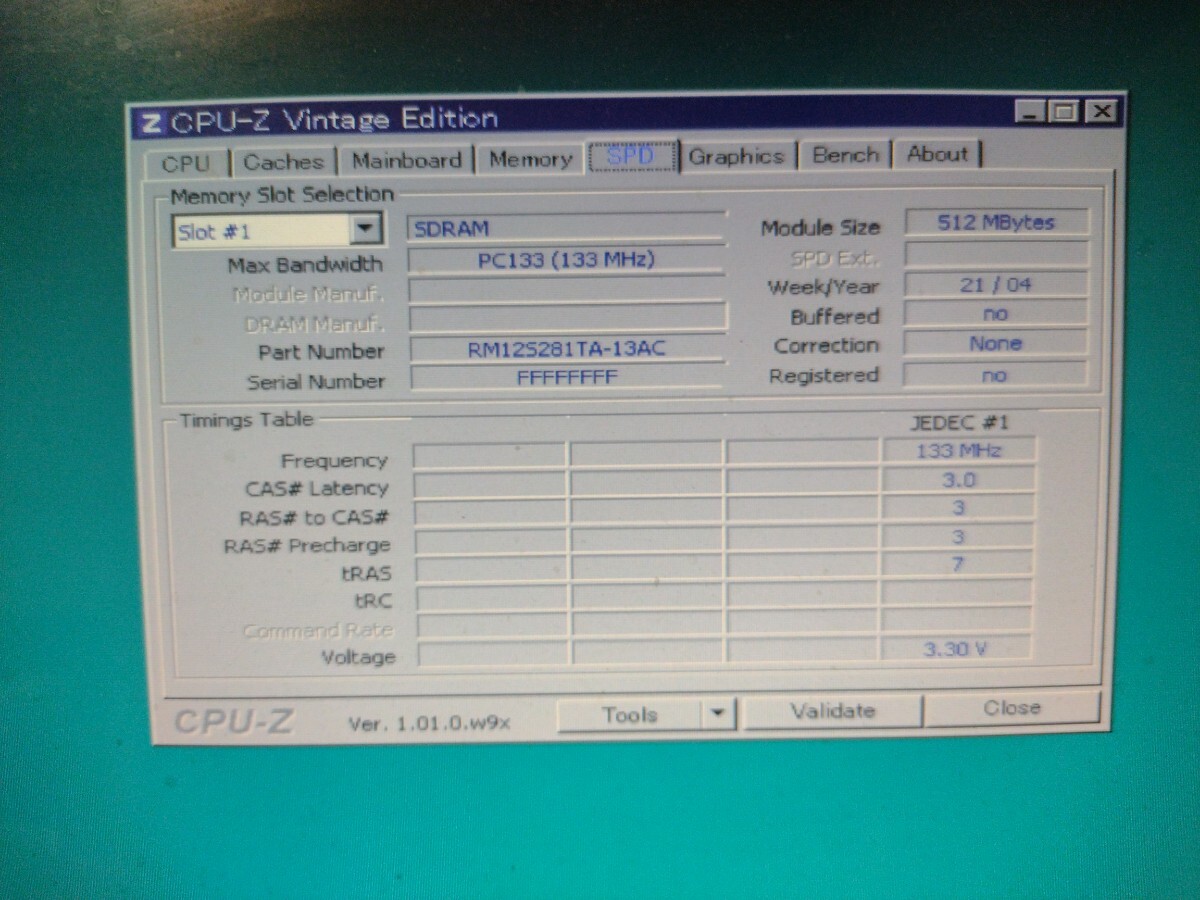Click the 3.30 V voltage cell
The height and width of the screenshot is (900, 1200).
955,648
